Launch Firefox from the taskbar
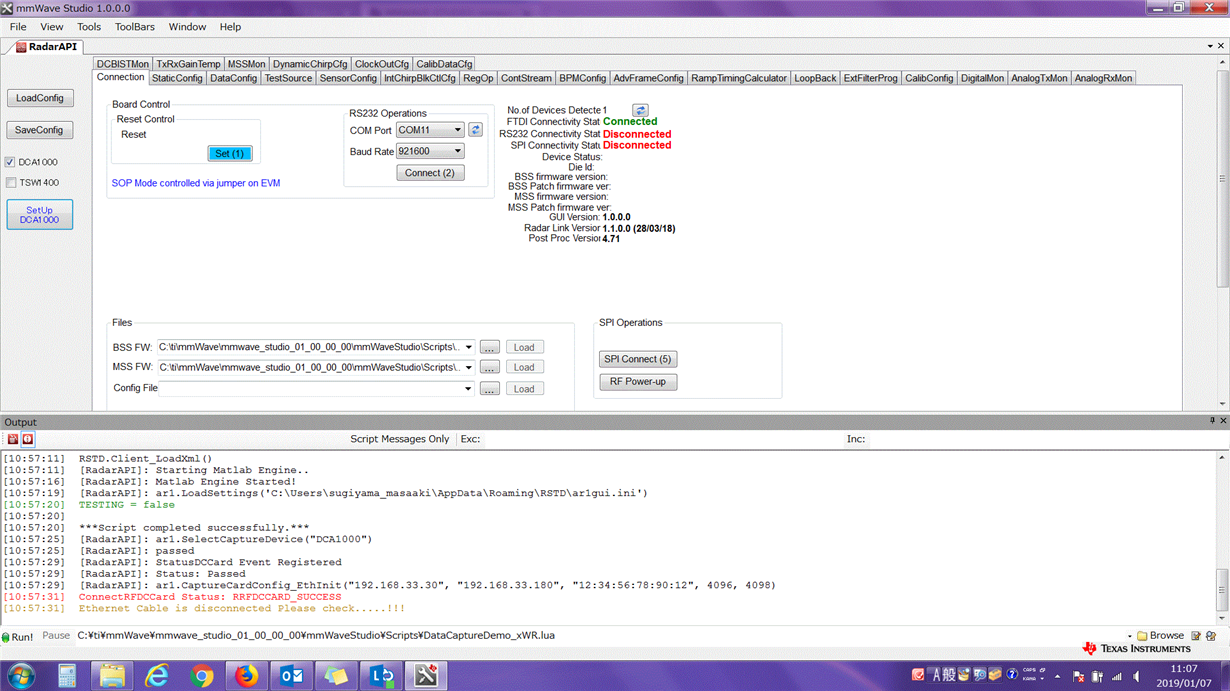 247,676
